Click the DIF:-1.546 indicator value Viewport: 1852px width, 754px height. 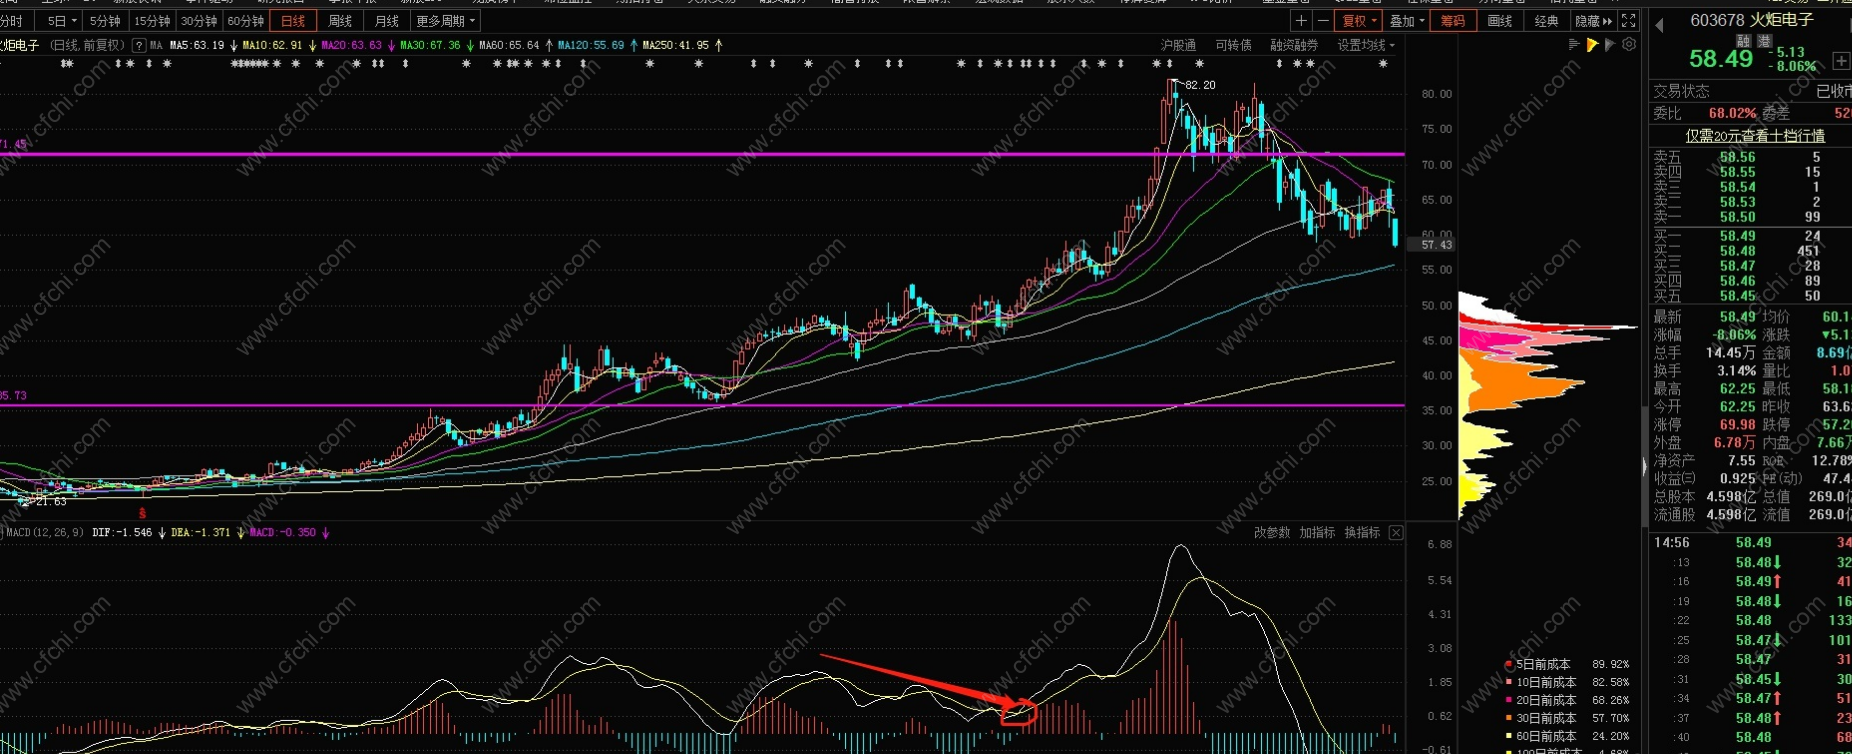(x=122, y=533)
